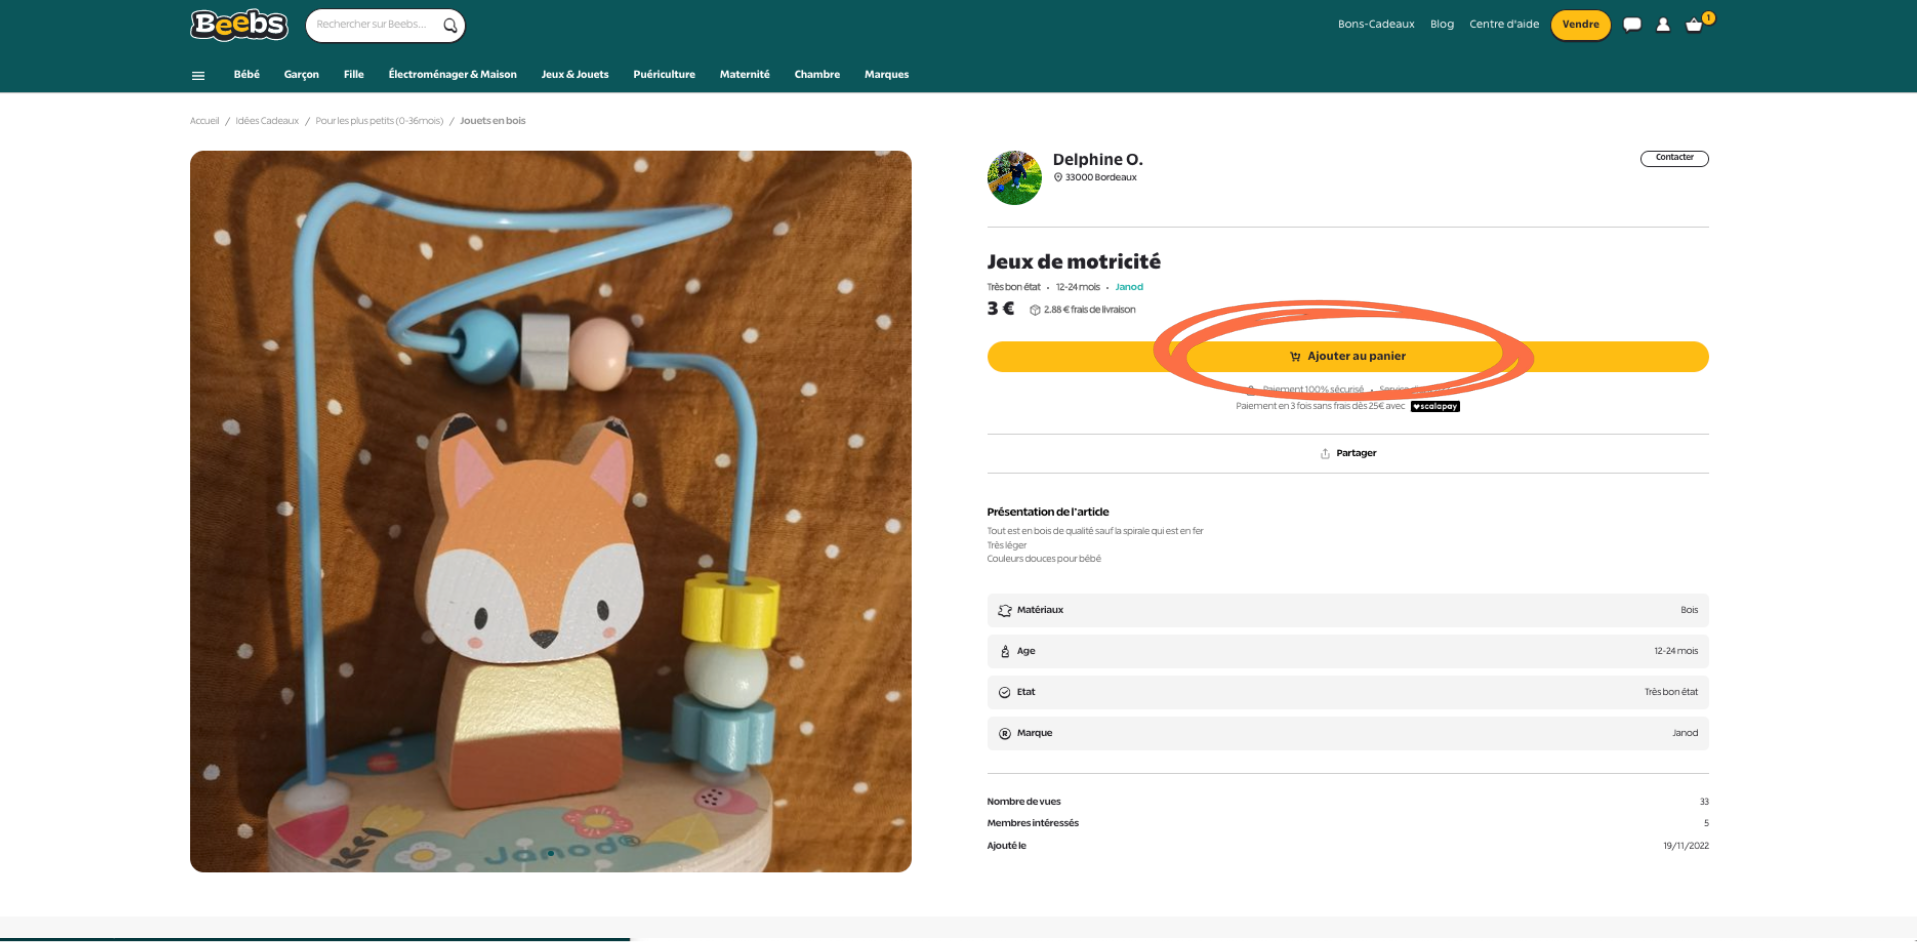Click the Ajouté le date 19/11/2022
1917x943 pixels.
coord(1686,846)
